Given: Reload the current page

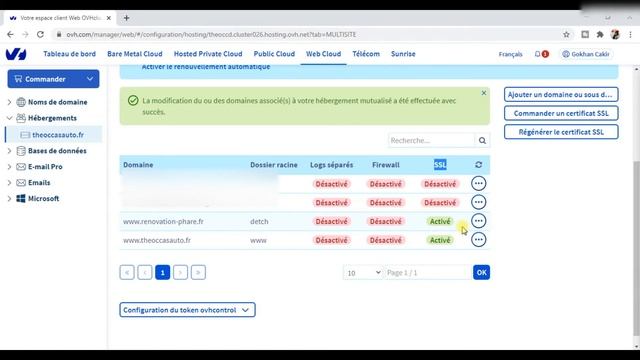Looking at the screenshot, I should pos(40,35).
